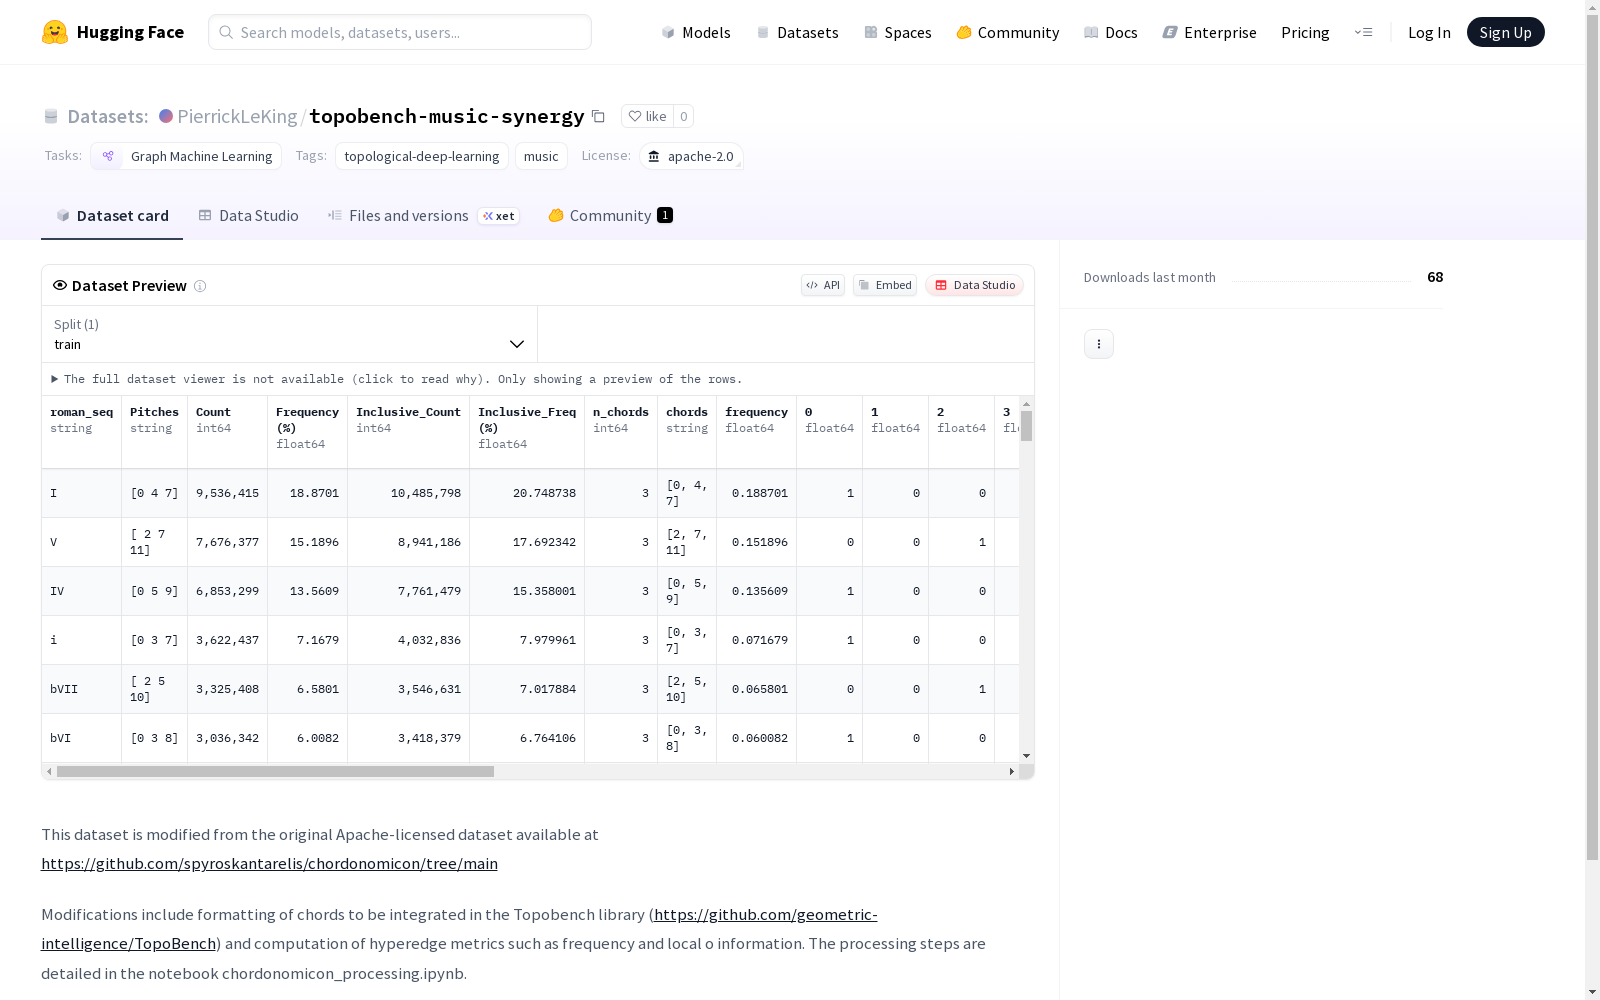The image size is (1600, 1000).
Task: Click the n_chords column header
Action: pyautogui.click(x=621, y=431)
